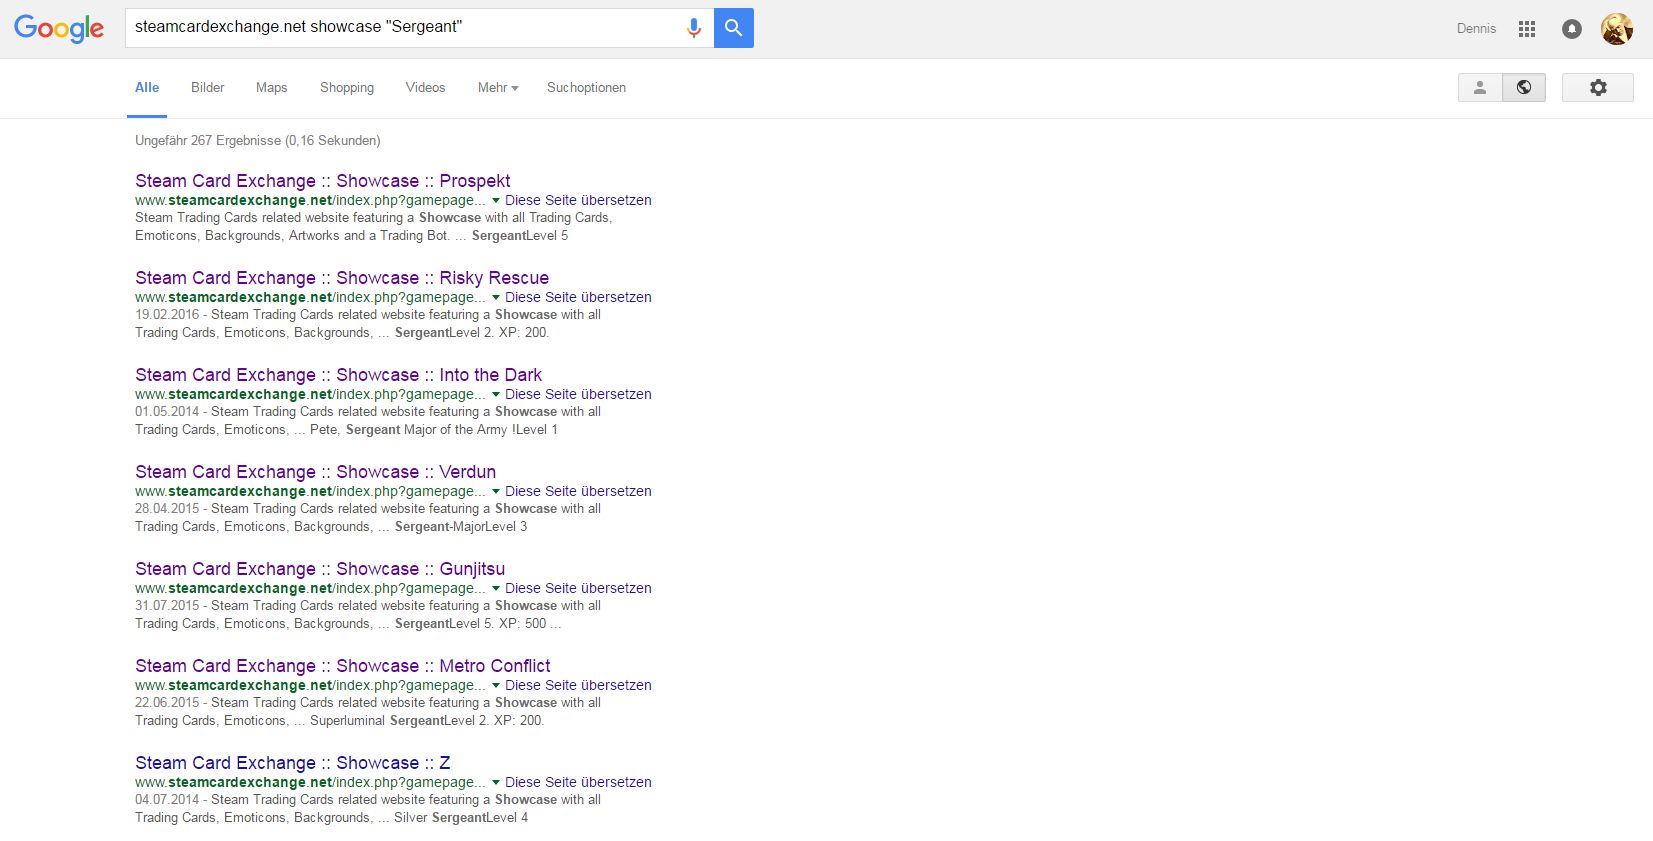Start voice search with microphone icon
The height and width of the screenshot is (841, 1653).
click(x=693, y=28)
